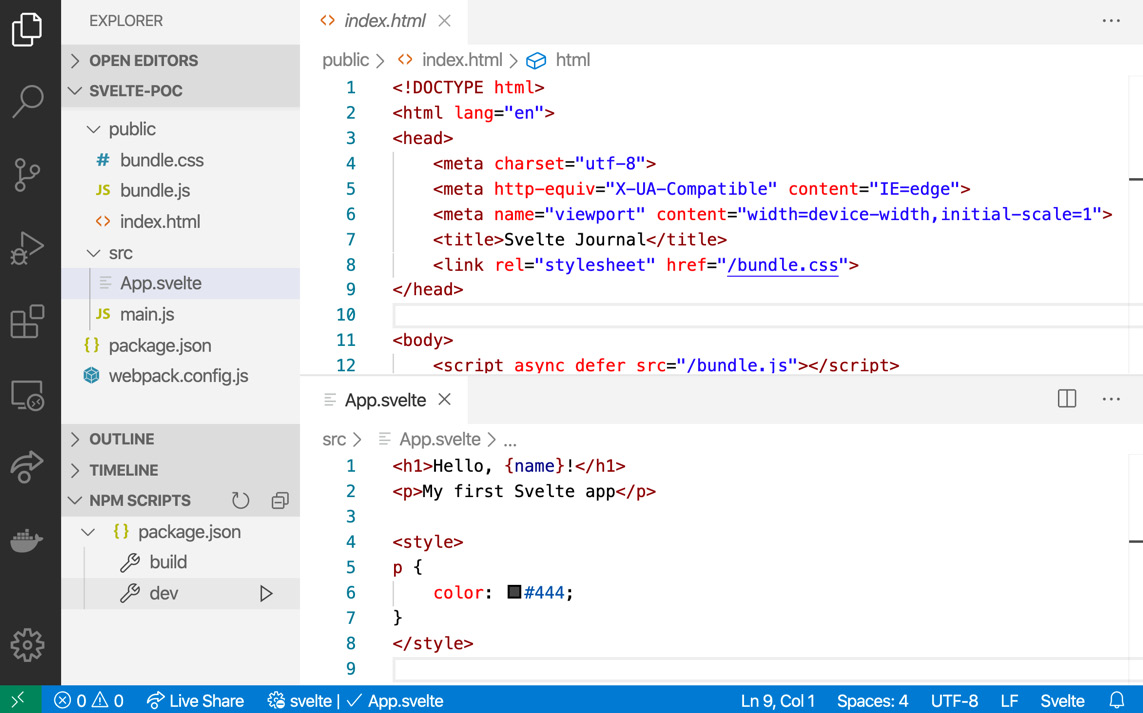Open more actions for App.svelte editor group
The image size is (1143, 713).
click(x=1111, y=399)
